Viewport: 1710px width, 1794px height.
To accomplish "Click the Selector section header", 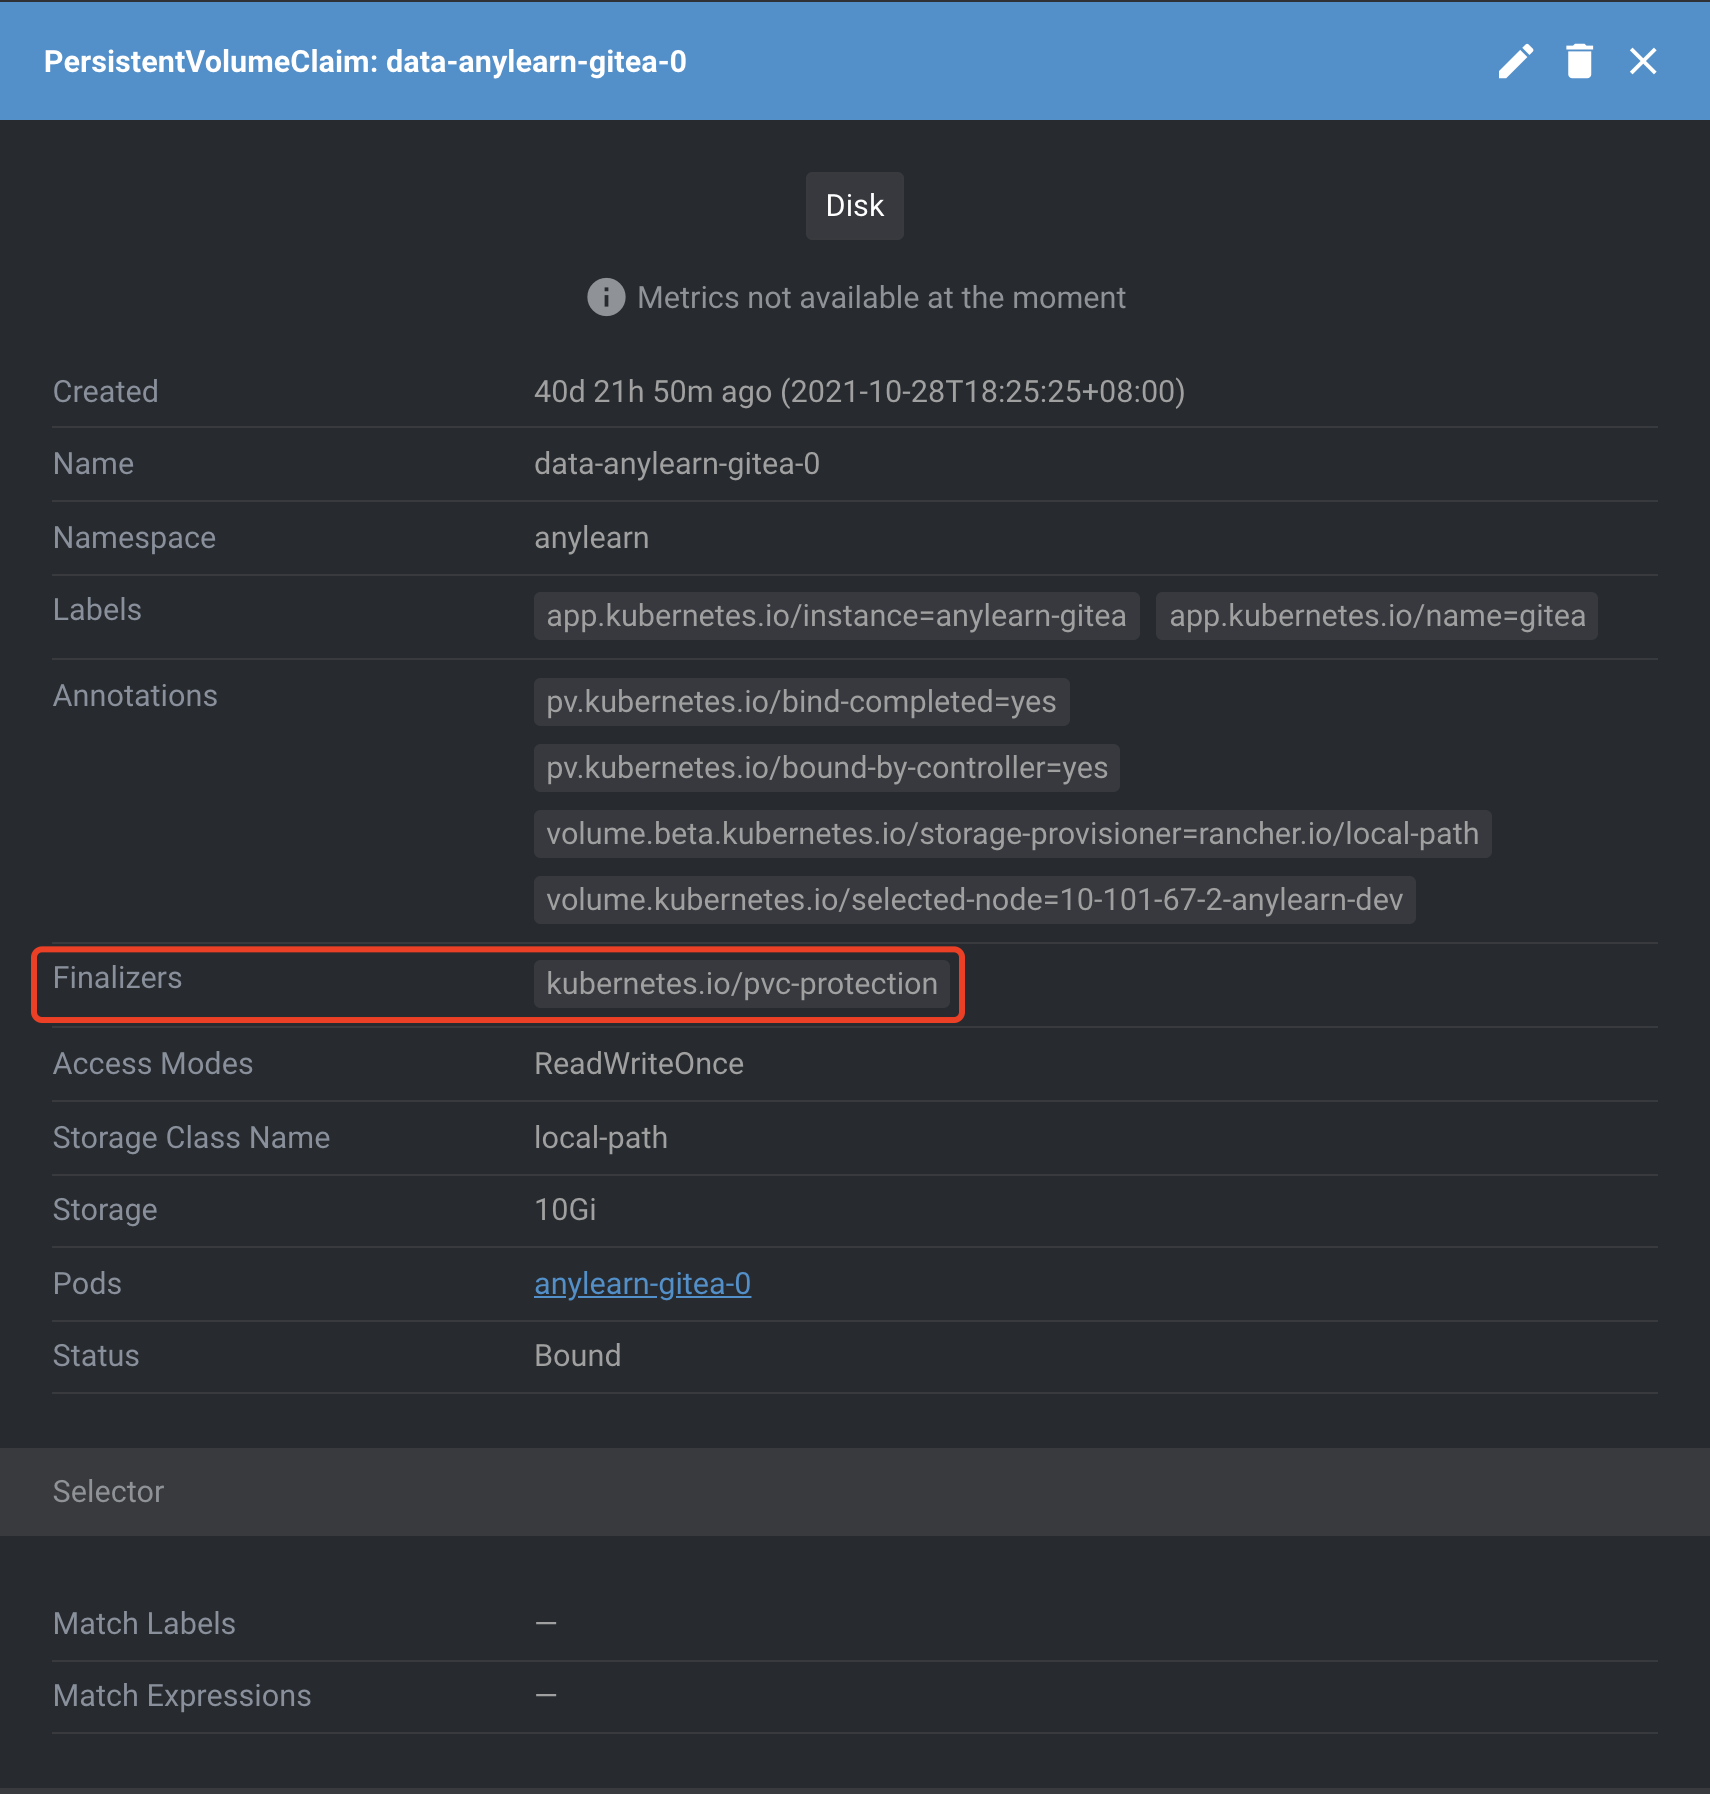I will (108, 1491).
